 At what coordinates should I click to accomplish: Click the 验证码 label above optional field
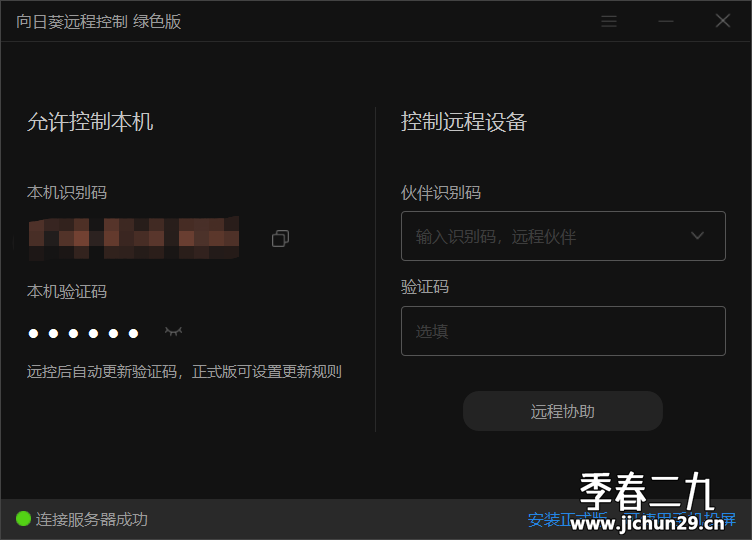[425, 287]
